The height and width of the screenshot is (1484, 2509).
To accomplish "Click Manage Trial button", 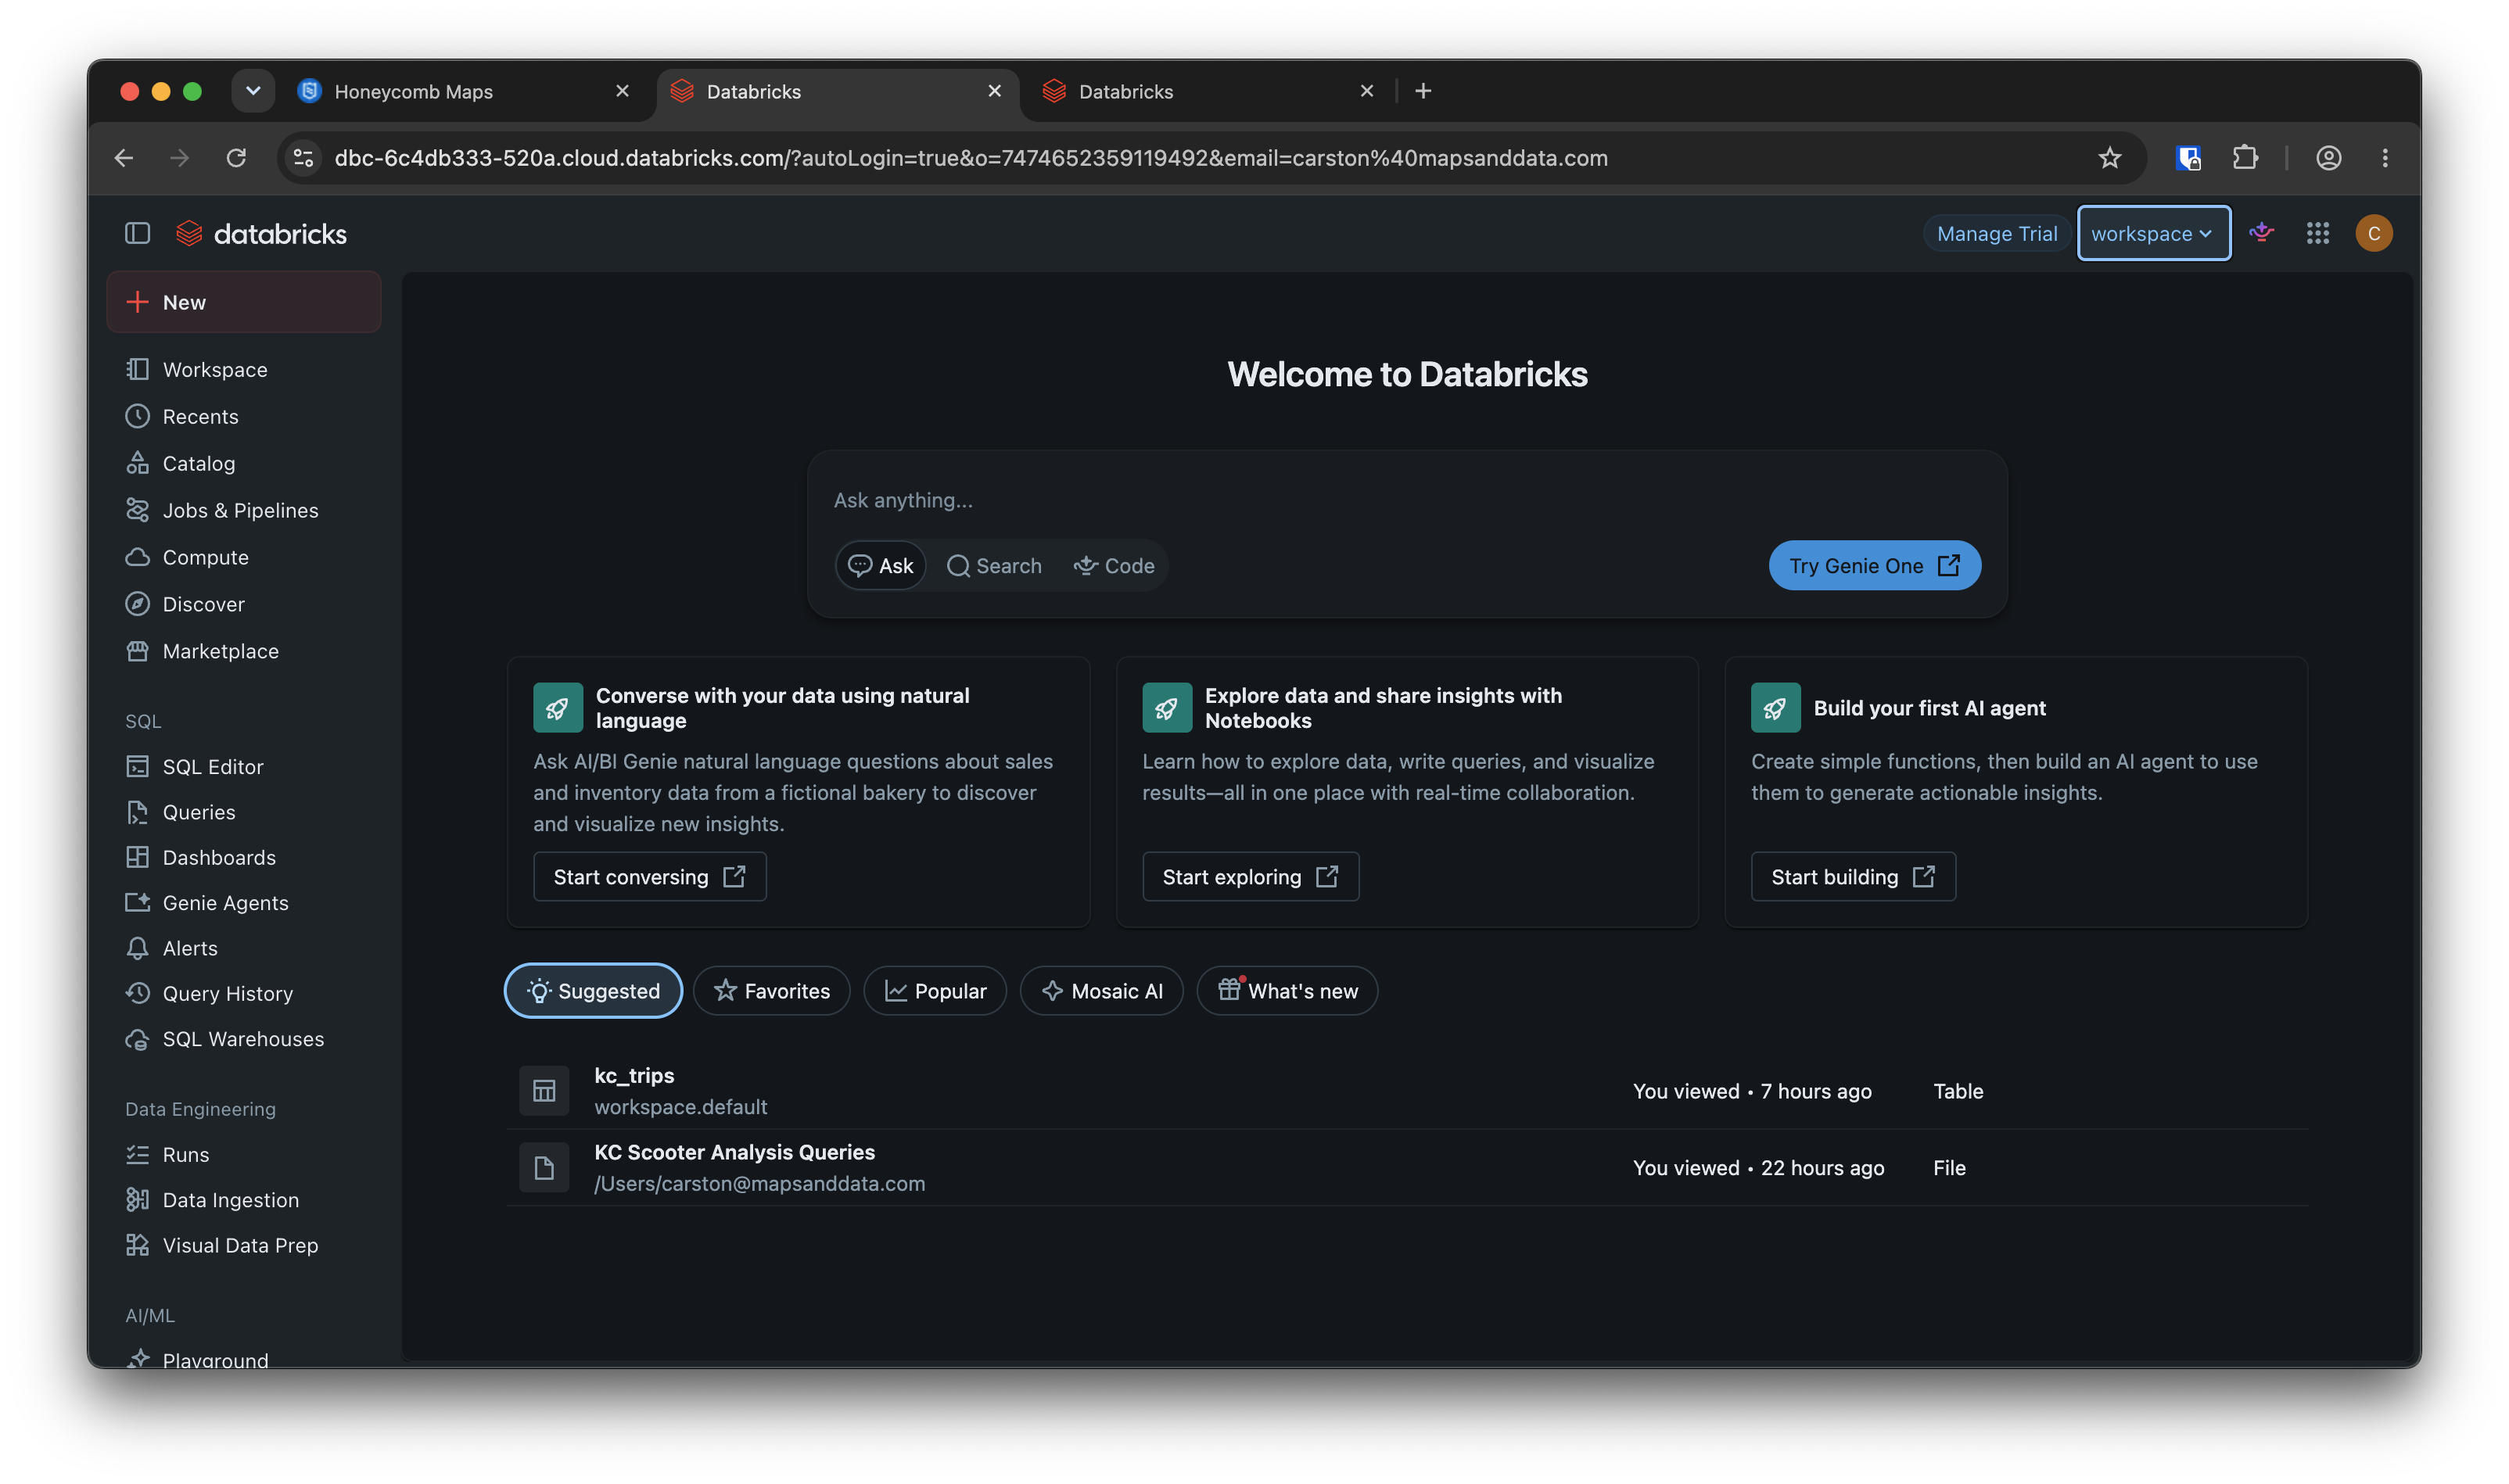I will point(1996,233).
